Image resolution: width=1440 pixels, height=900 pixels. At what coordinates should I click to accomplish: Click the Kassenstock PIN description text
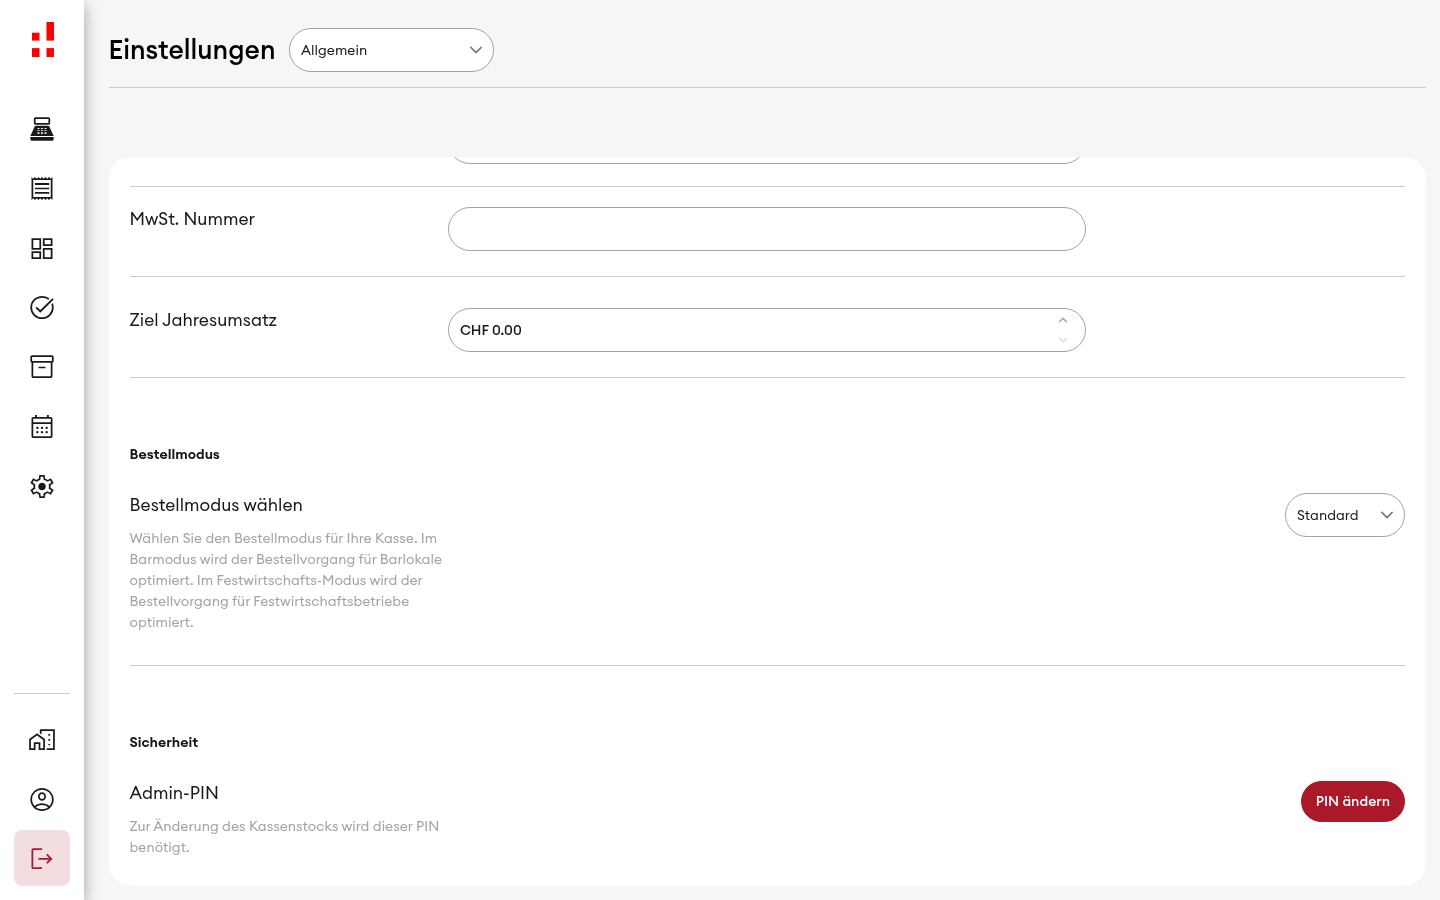pyautogui.click(x=284, y=837)
